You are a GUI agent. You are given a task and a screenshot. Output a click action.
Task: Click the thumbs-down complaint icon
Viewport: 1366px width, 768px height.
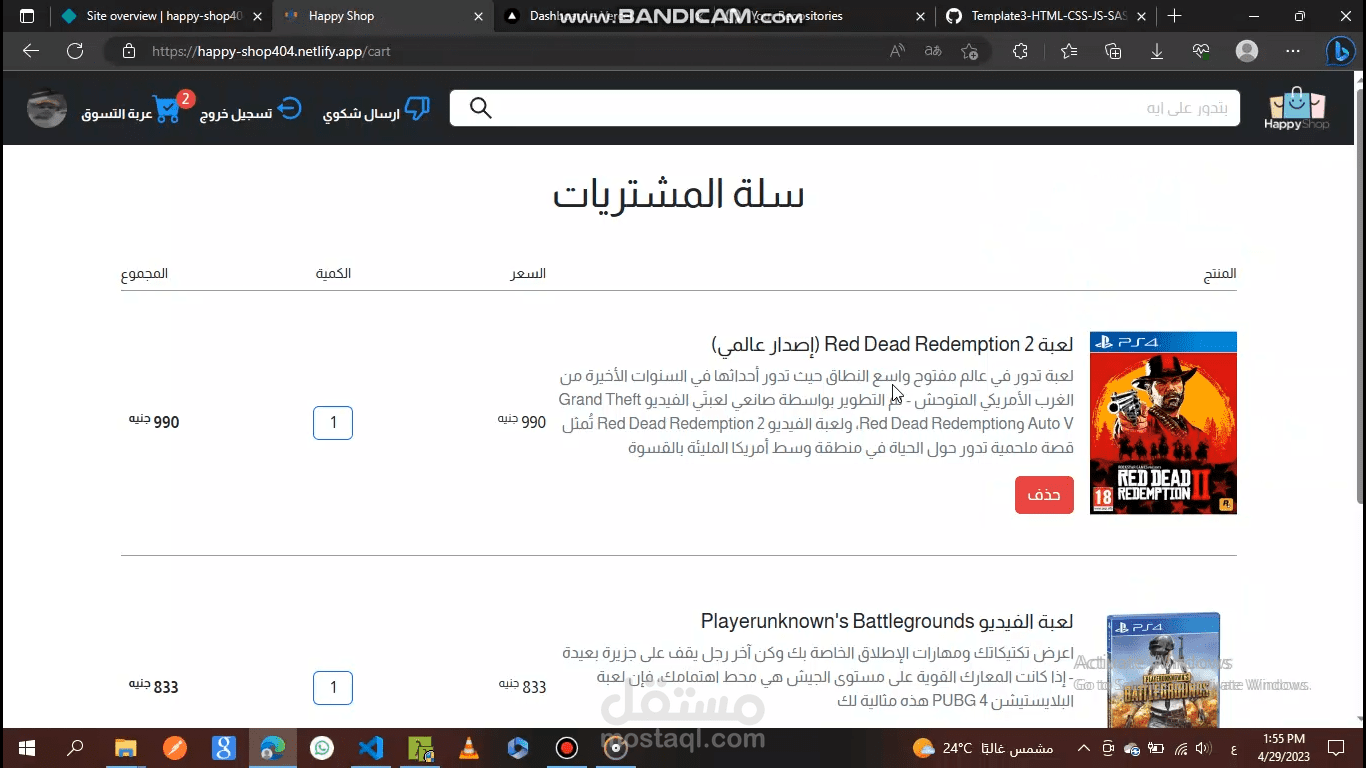click(417, 108)
